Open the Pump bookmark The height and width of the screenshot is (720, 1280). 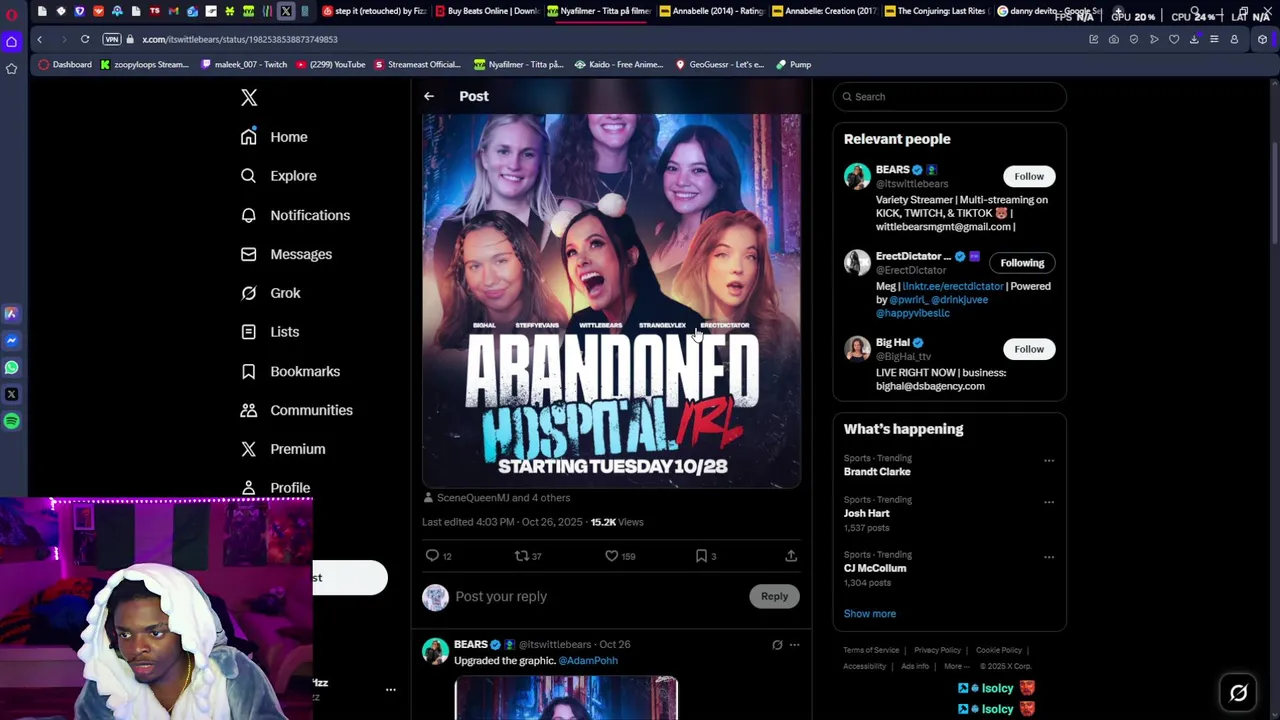point(793,64)
